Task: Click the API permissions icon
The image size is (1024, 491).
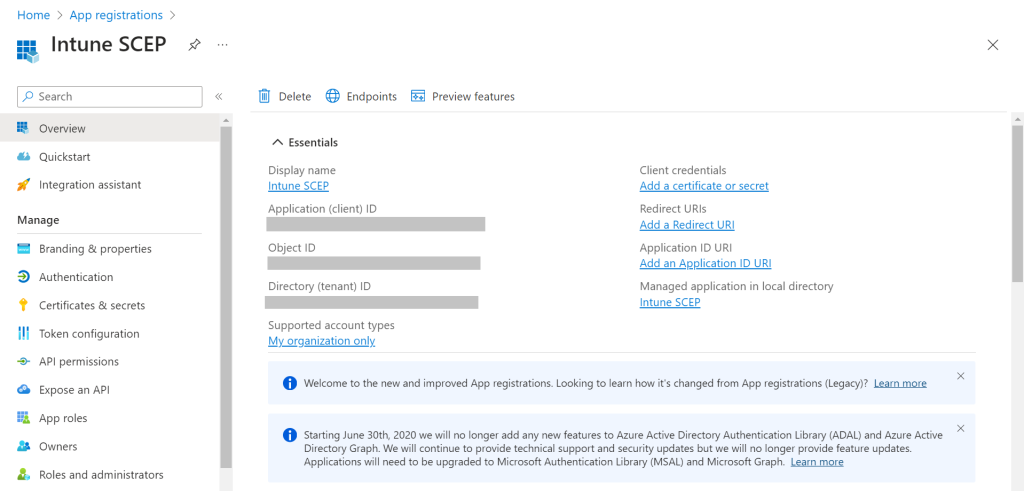Action: pyautogui.click(x=24, y=361)
